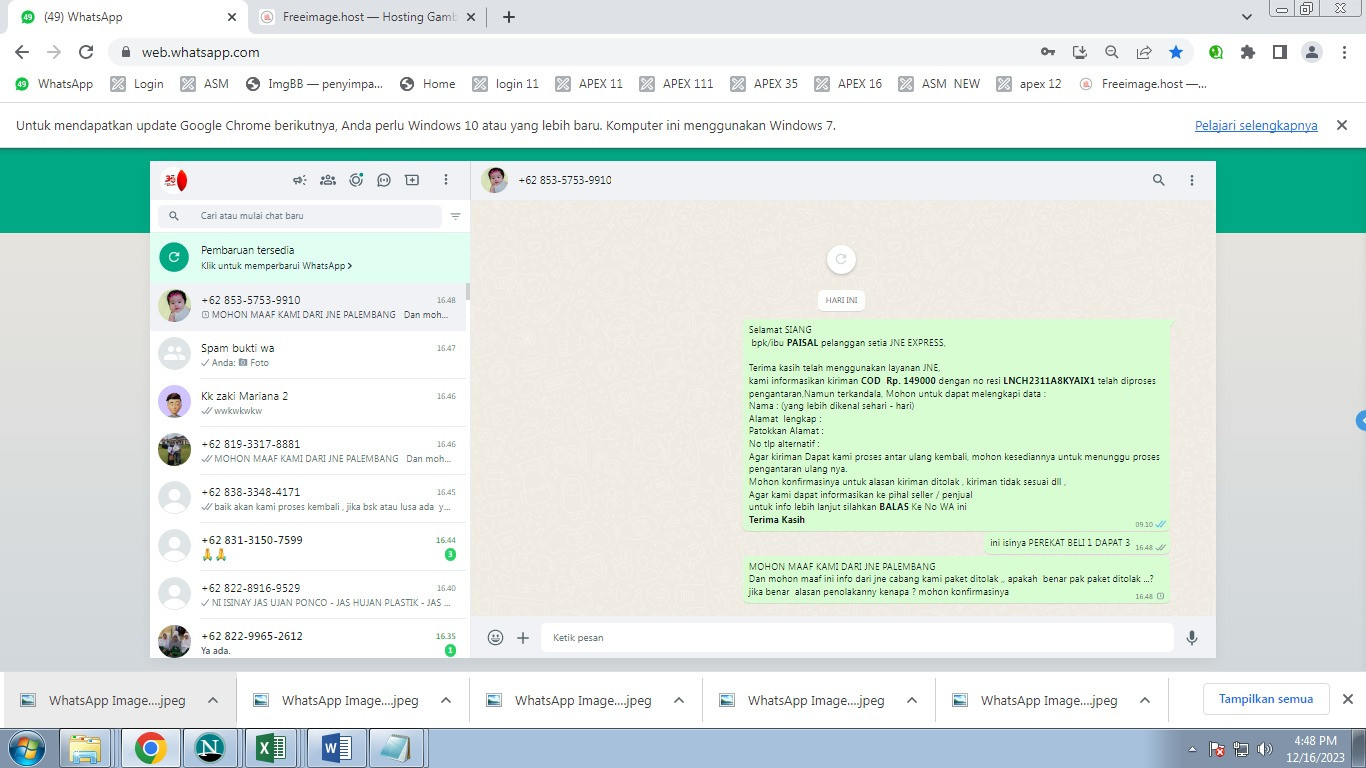Open chat with +62 822-9965-2612
The image size is (1366, 768).
click(308, 639)
